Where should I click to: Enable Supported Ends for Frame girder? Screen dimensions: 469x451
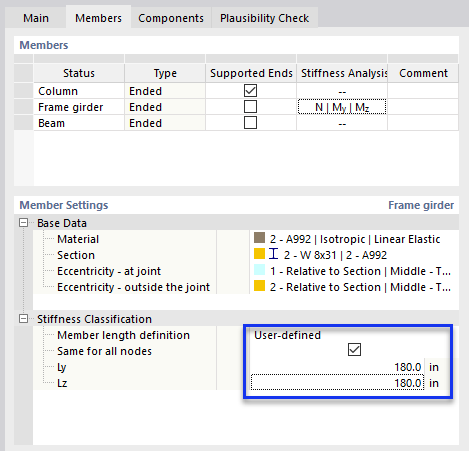(x=250, y=107)
